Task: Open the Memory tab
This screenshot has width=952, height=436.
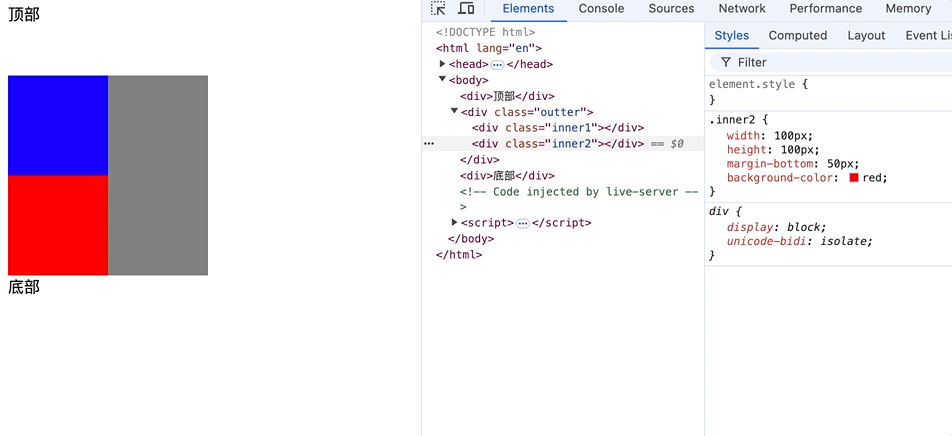Action: pyautogui.click(x=908, y=9)
